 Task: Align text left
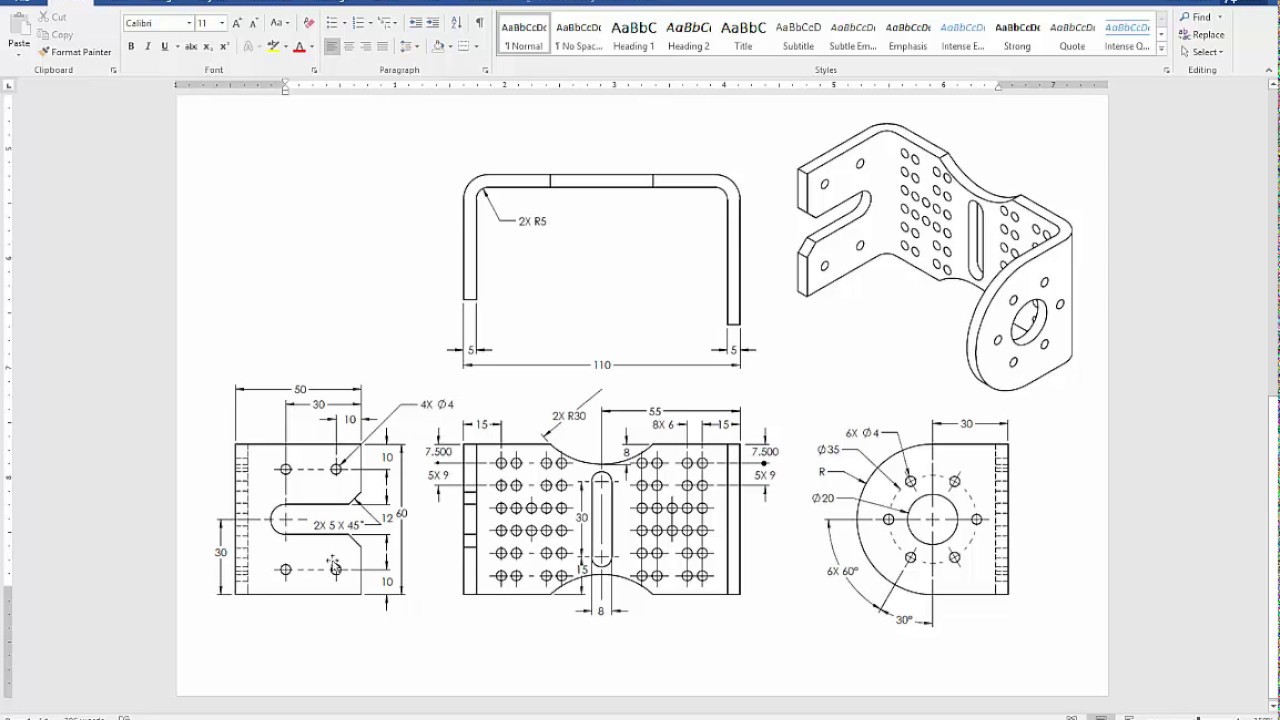coord(332,47)
